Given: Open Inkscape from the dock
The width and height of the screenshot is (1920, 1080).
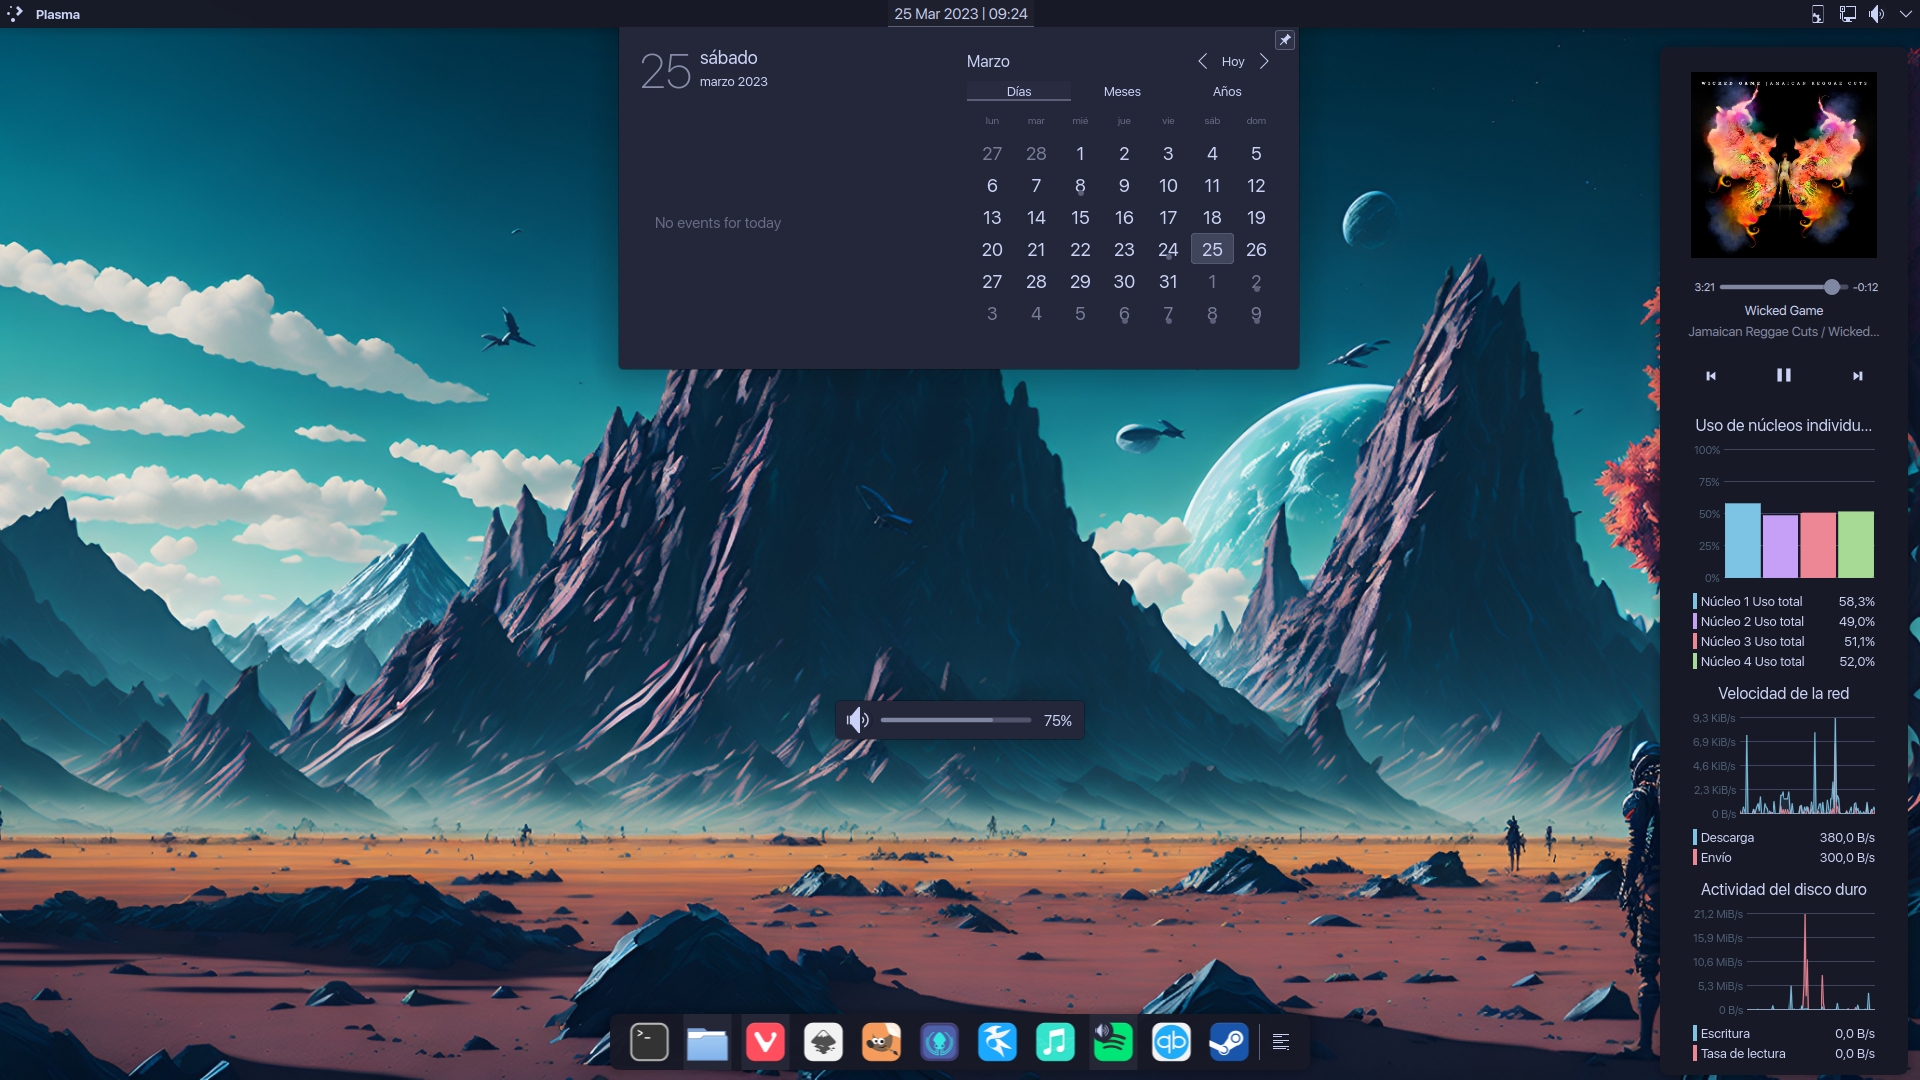Looking at the screenshot, I should [x=824, y=1042].
